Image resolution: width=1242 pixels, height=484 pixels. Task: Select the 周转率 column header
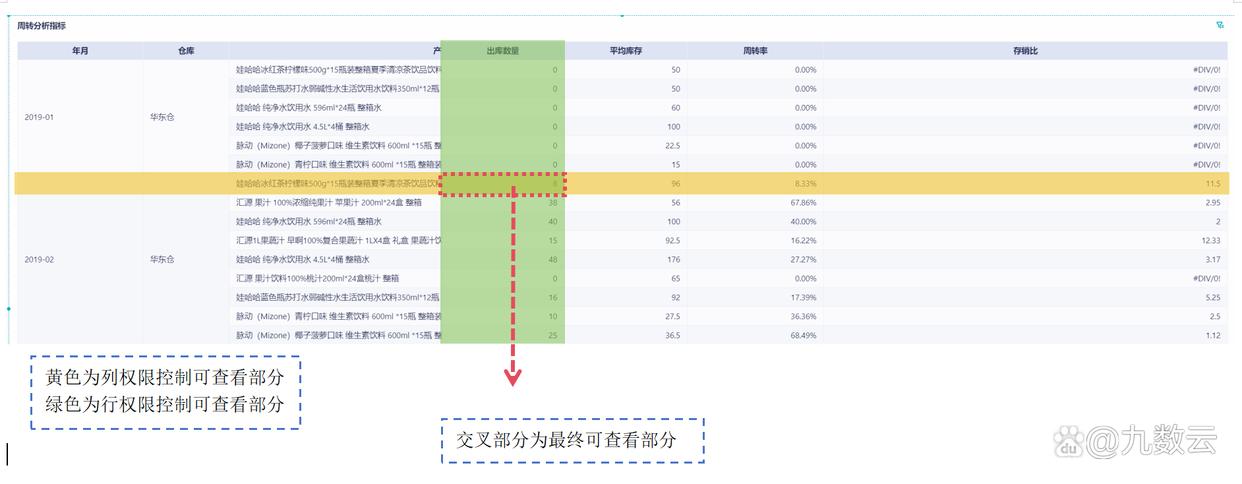coord(755,50)
